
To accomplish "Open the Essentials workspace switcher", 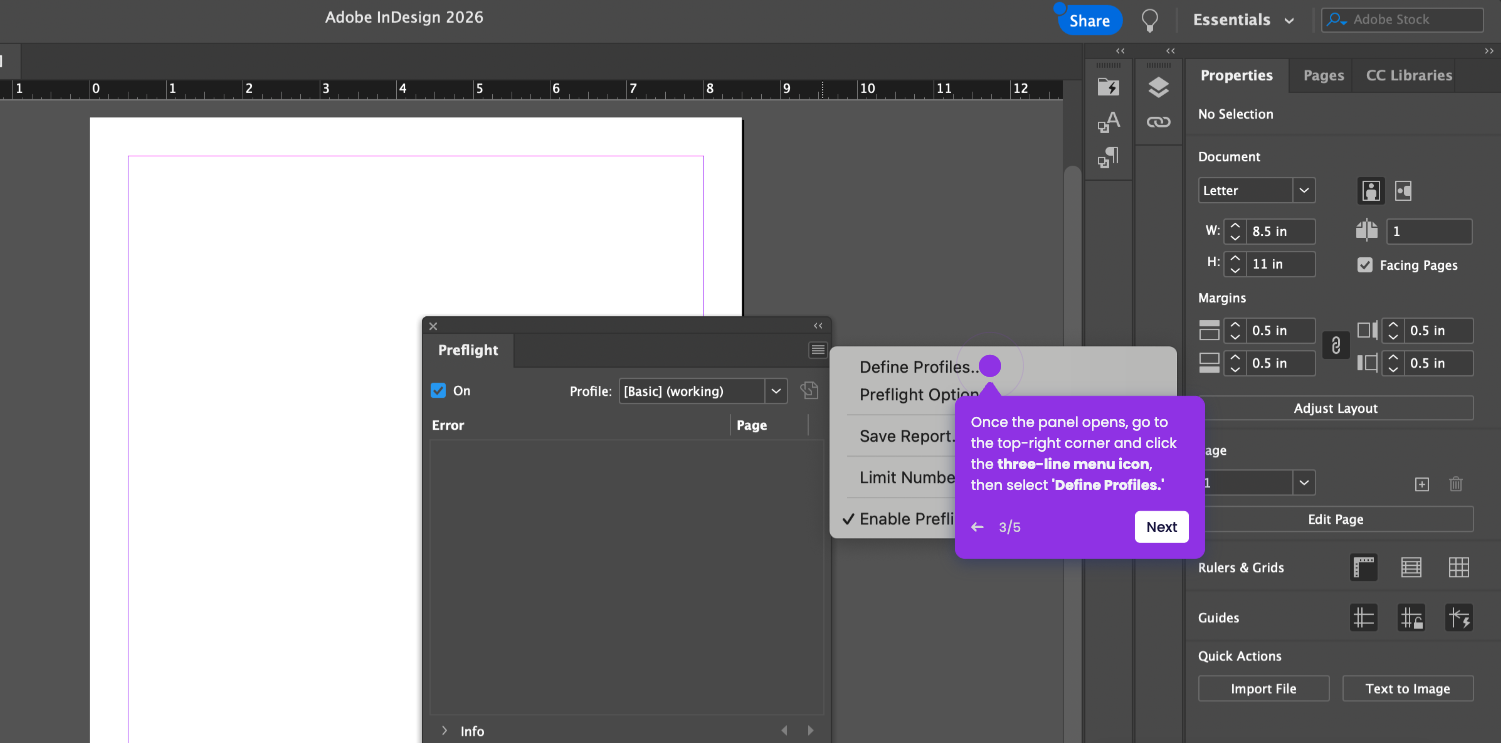I will [x=1244, y=20].
